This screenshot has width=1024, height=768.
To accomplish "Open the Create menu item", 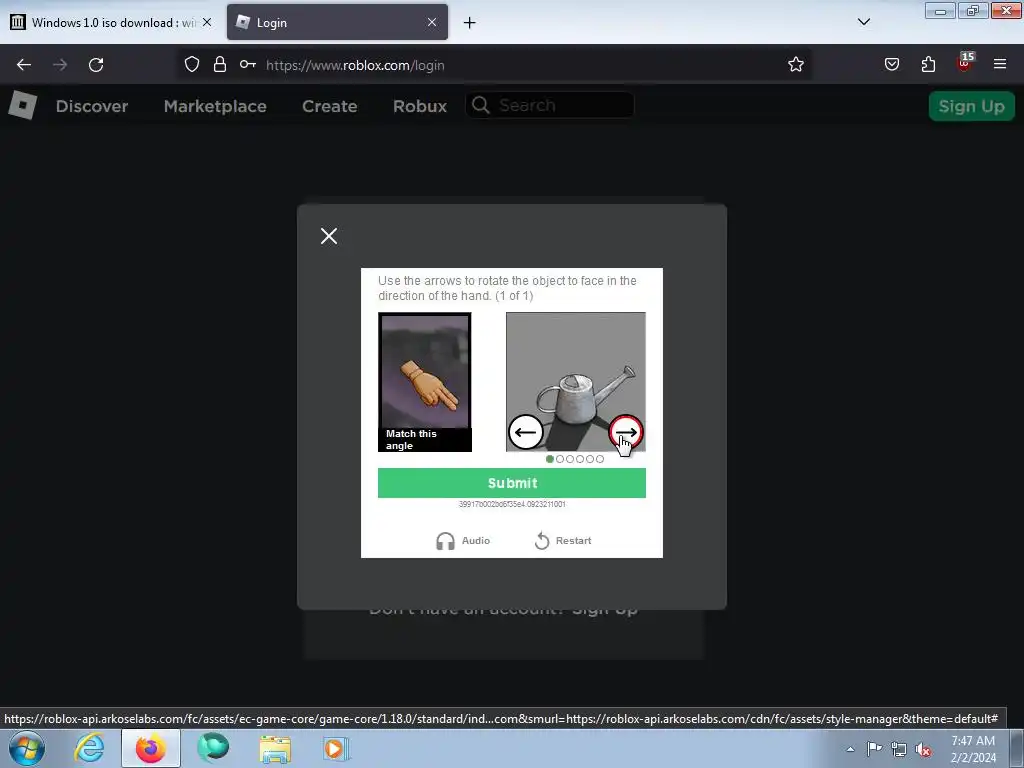I will (329, 106).
